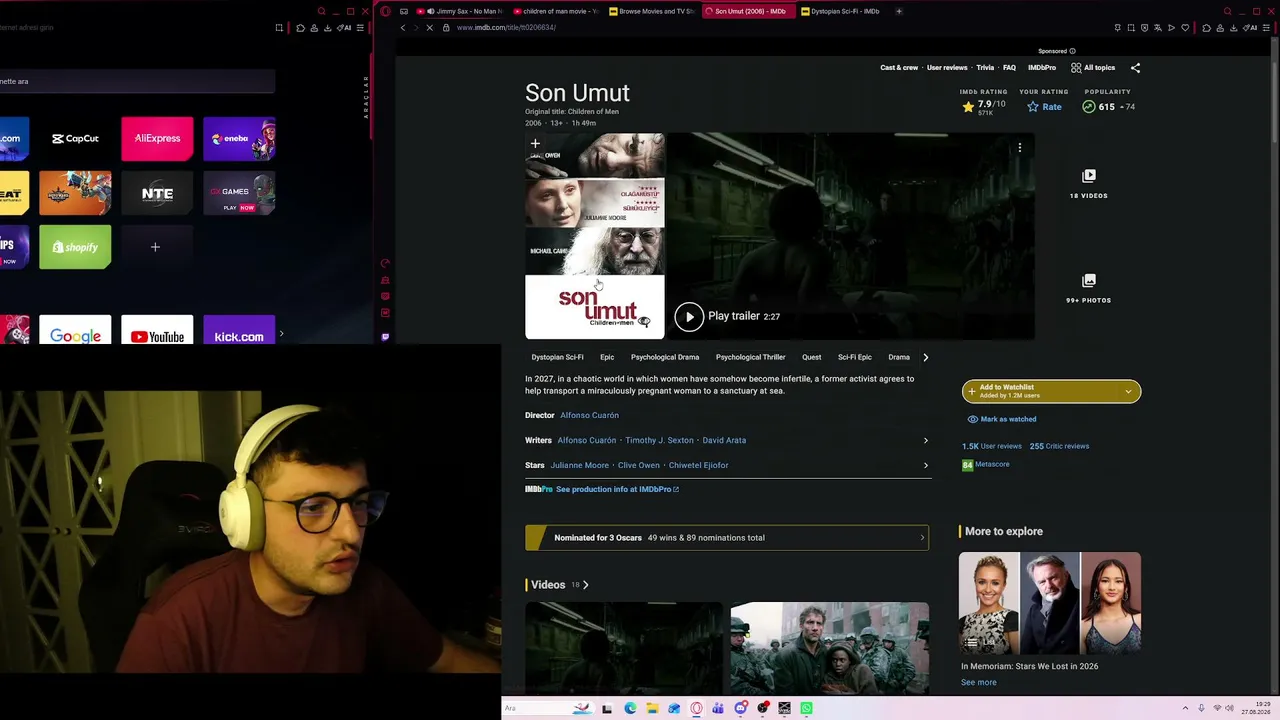The image size is (1280, 720).
Task: Add Son Umut to Watchlist
Action: [x=1040, y=391]
